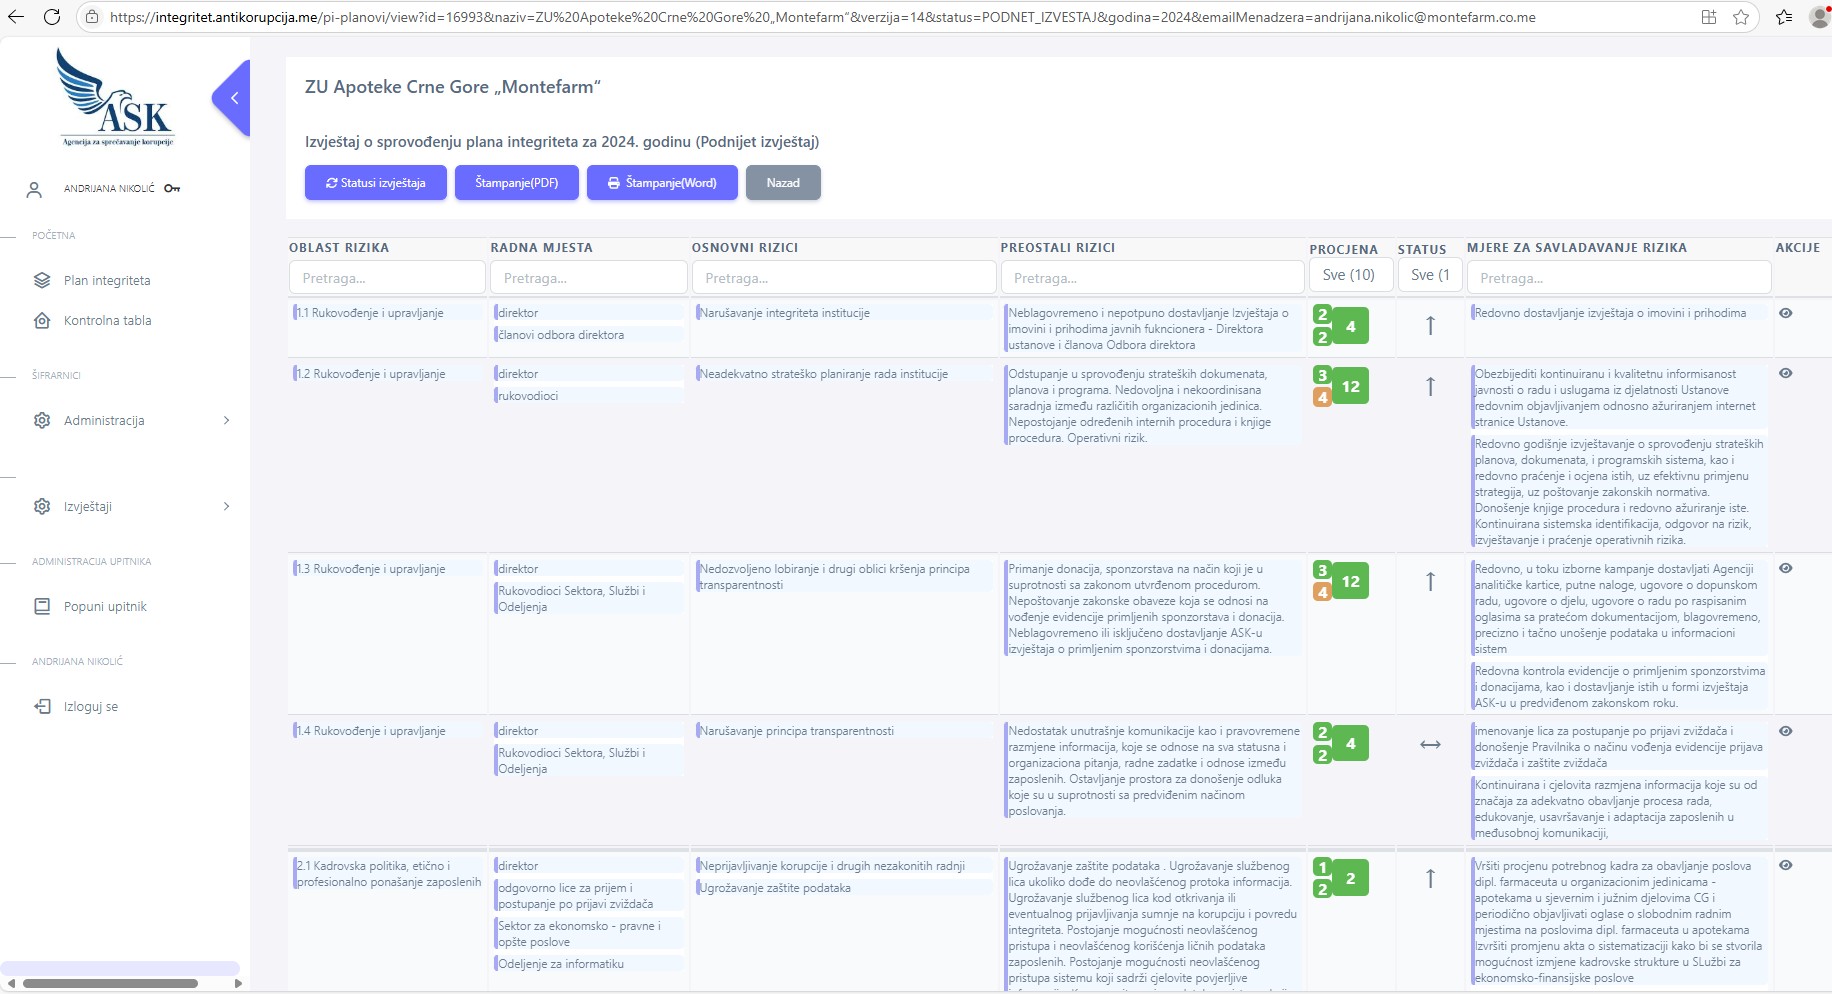View details with the eye icon for row 1.3
The height and width of the screenshot is (994, 1832).
[1786, 568]
